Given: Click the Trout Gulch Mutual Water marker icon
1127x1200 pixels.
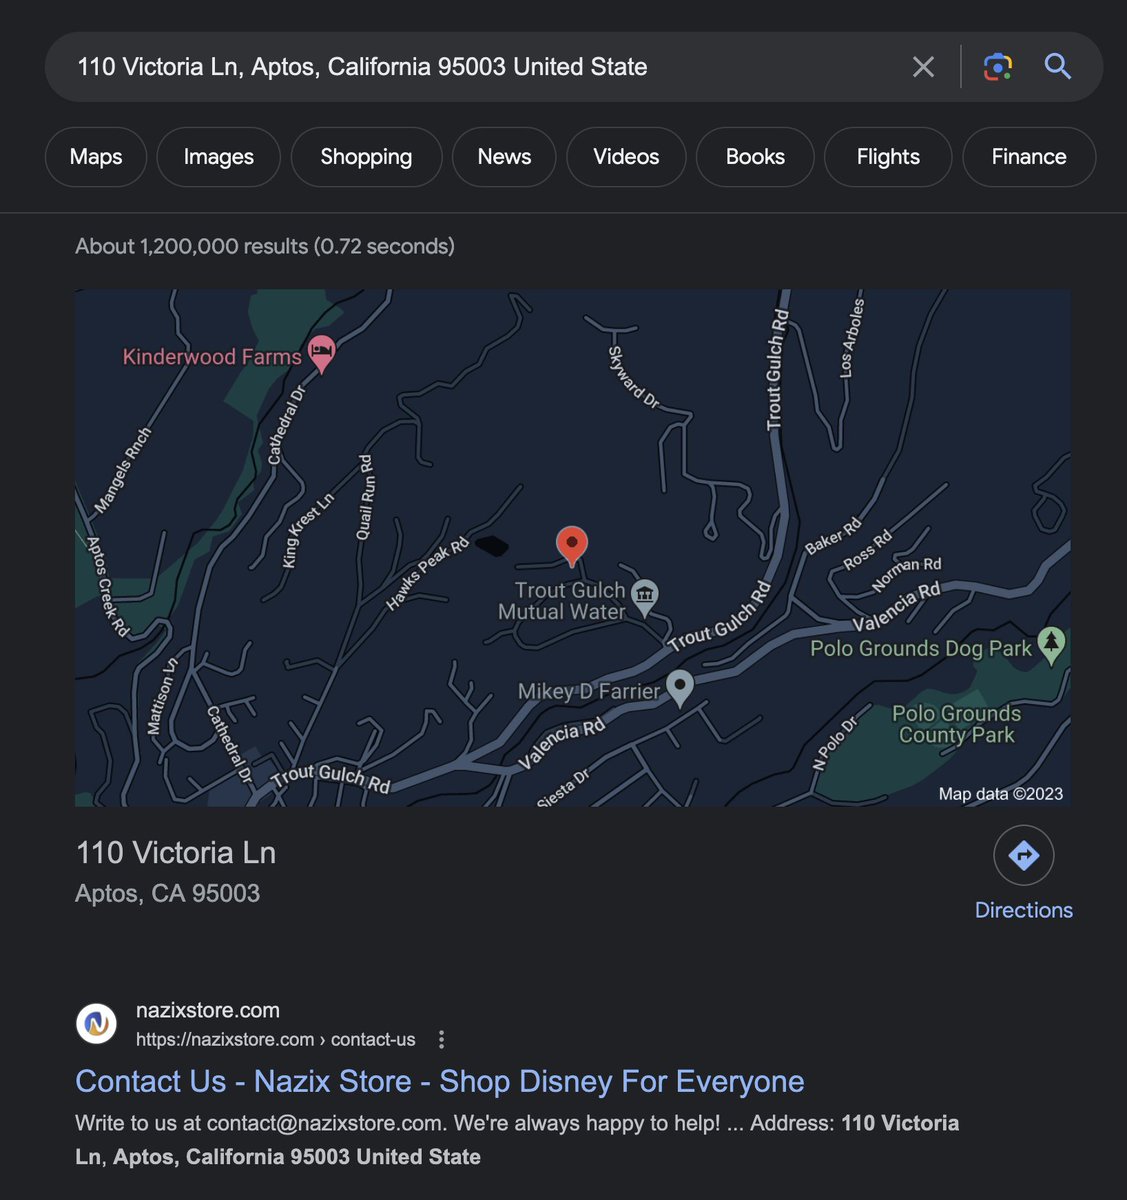Looking at the screenshot, I should pos(645,596).
